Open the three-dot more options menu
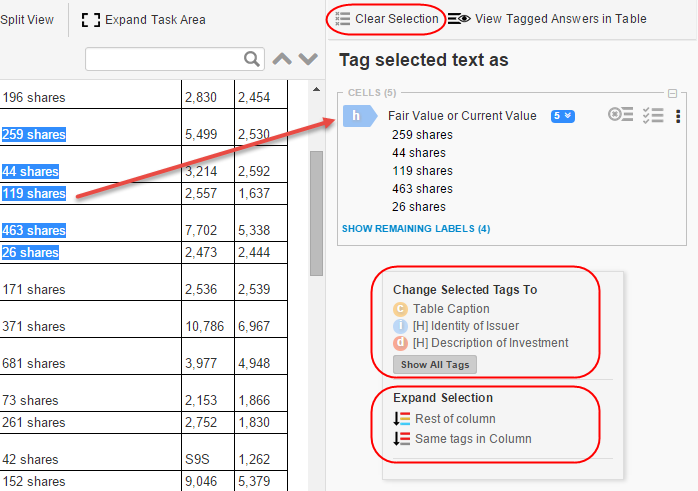Screen dimensions: 698x491 pyautogui.click(x=678, y=116)
